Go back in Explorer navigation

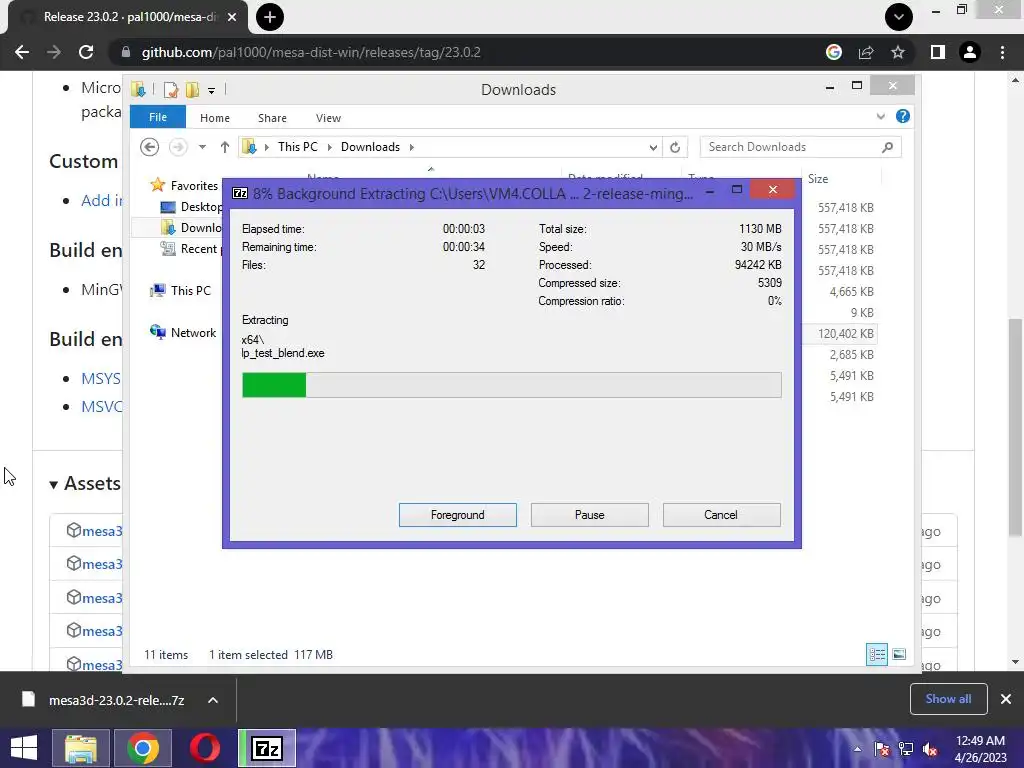150,147
